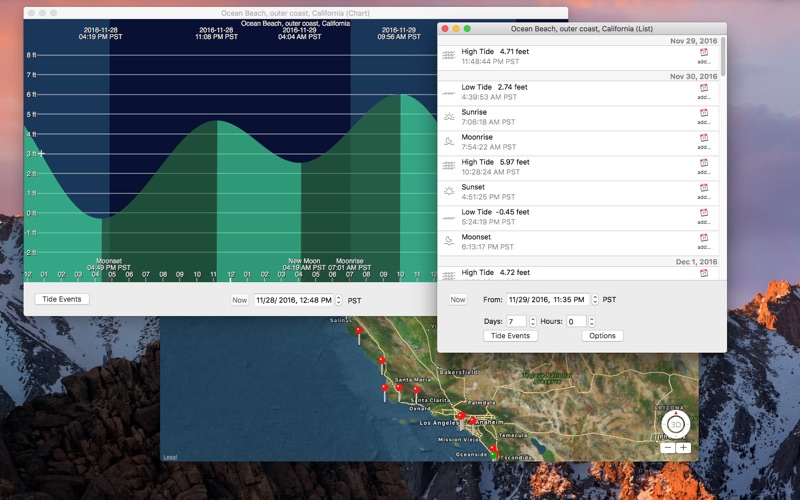800x500 pixels.
Task: Click the Days input field
Action: tap(516, 321)
